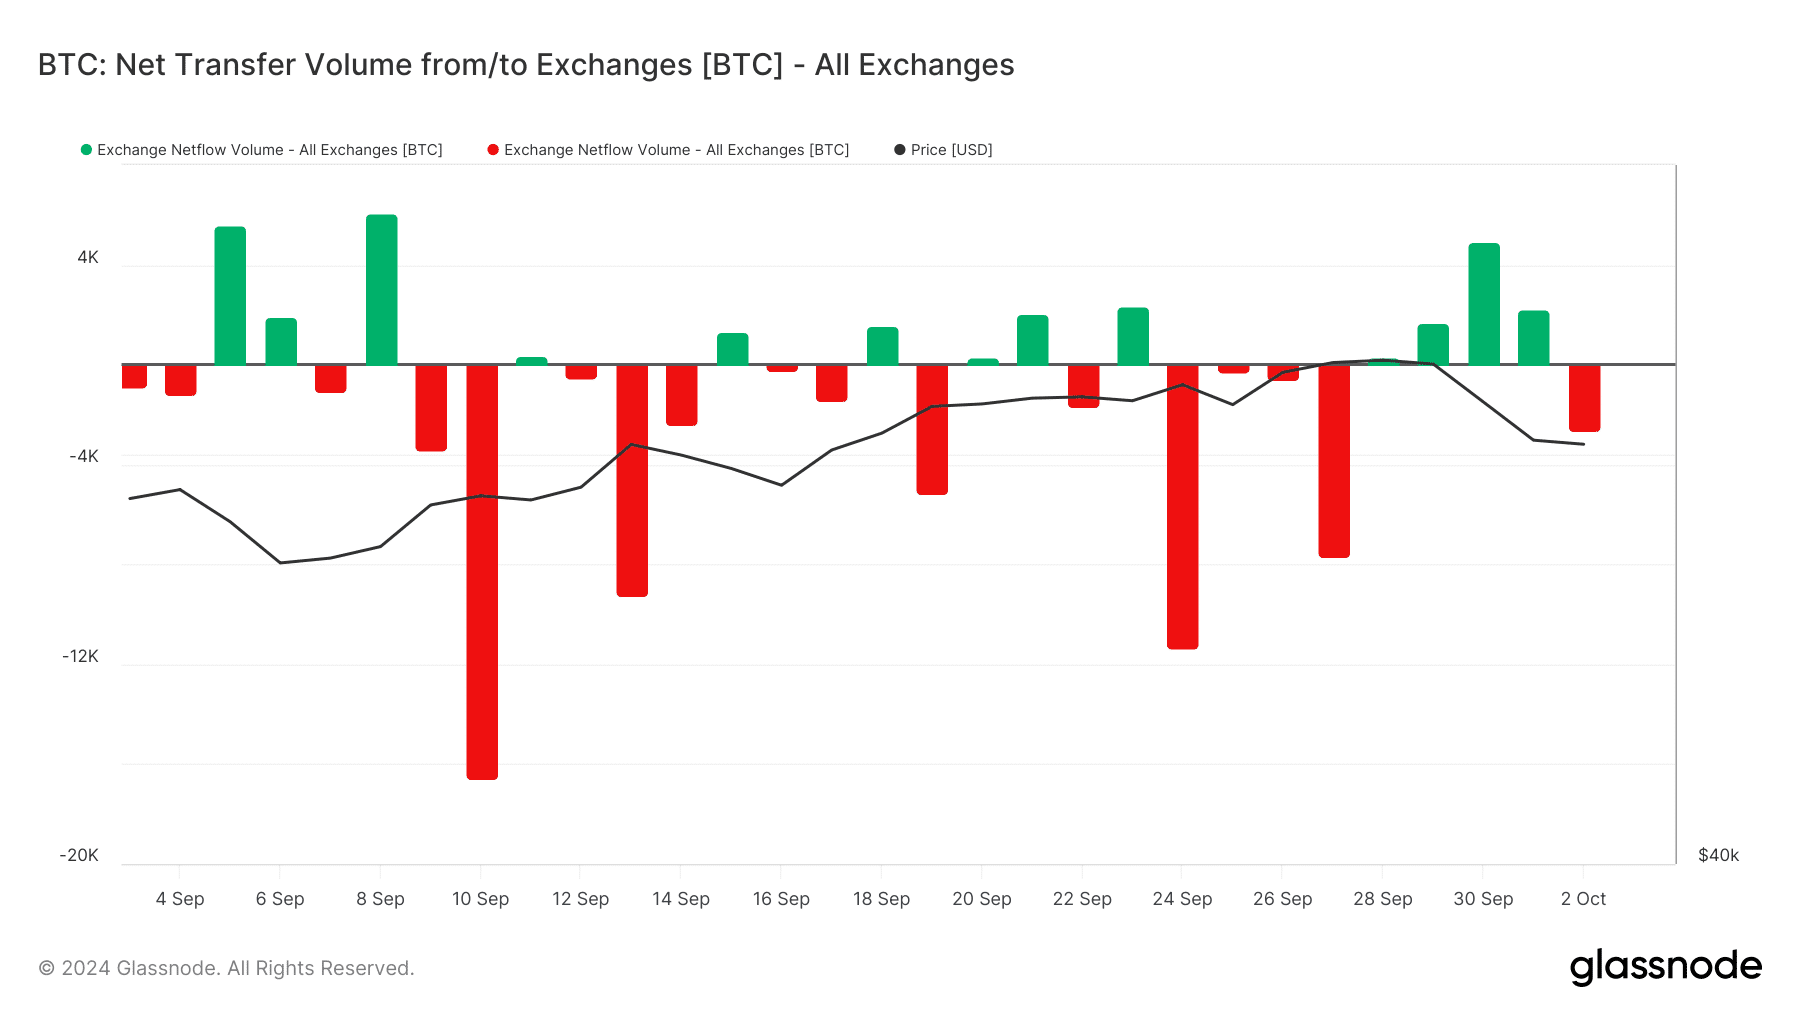Click the green legend dot for Exchange Netflow
Image resolution: width=1800 pixels, height=1013 pixels.
click(x=86, y=150)
